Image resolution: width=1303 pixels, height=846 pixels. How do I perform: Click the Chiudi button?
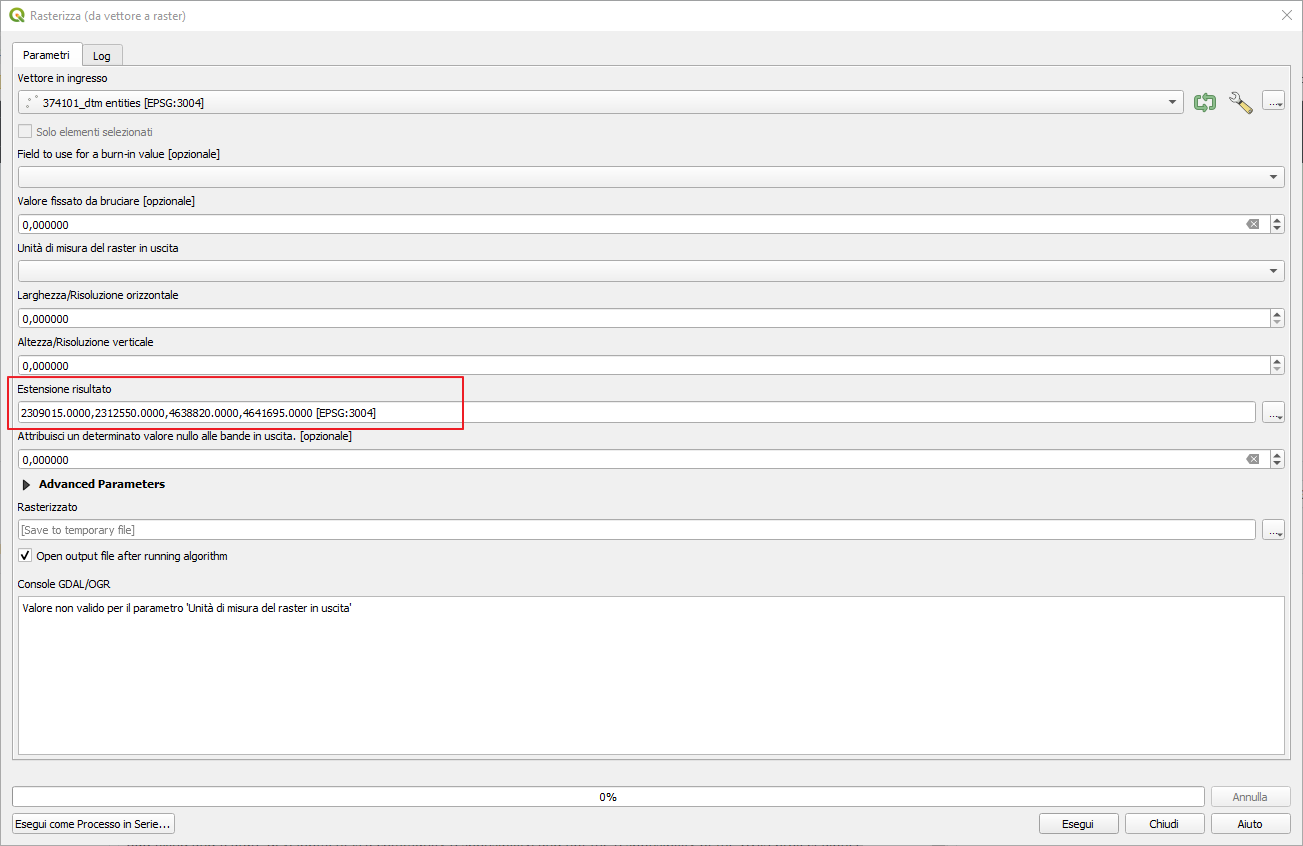click(1164, 824)
